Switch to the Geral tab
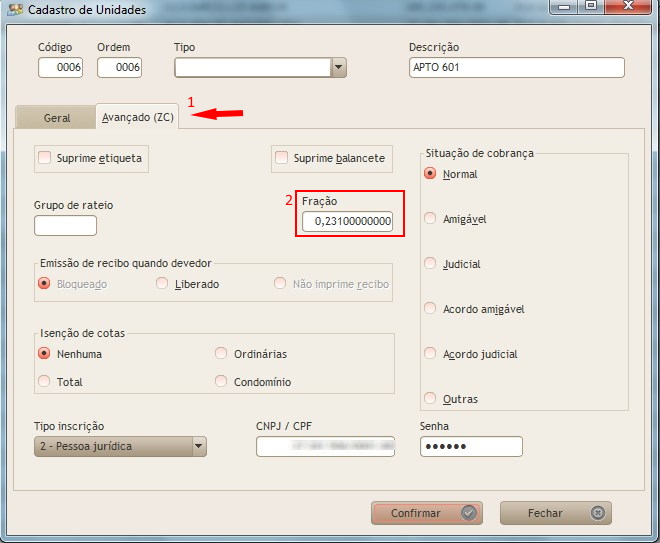This screenshot has height=543, width=660. 57,117
